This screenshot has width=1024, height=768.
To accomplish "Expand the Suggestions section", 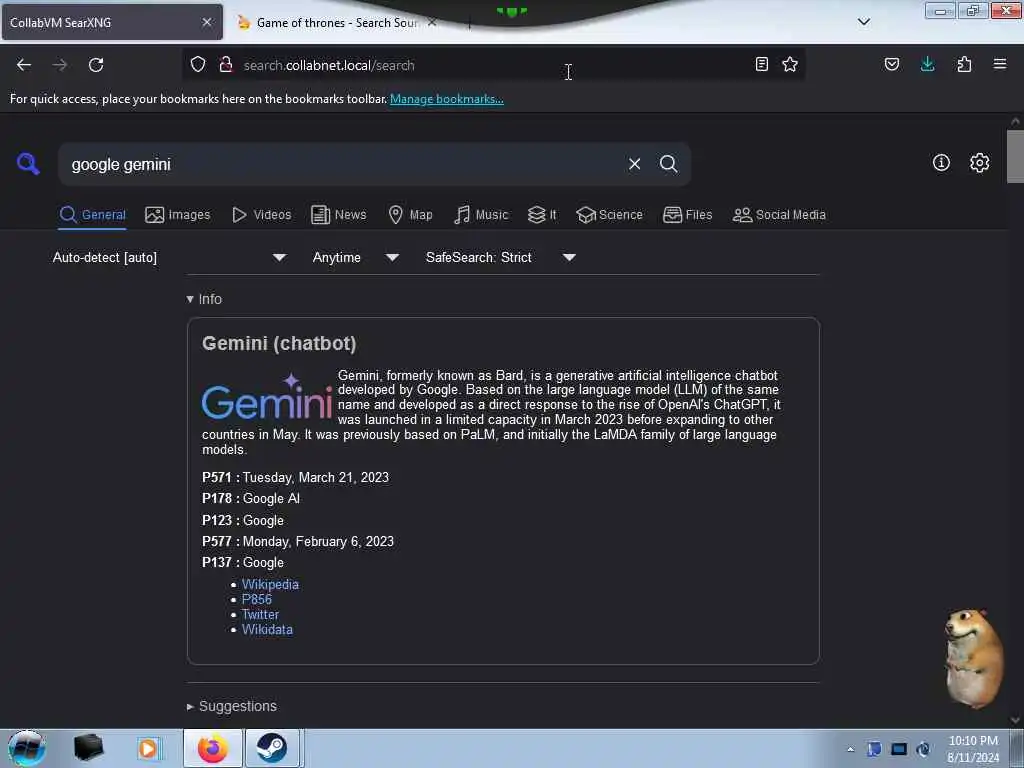I will pos(231,706).
